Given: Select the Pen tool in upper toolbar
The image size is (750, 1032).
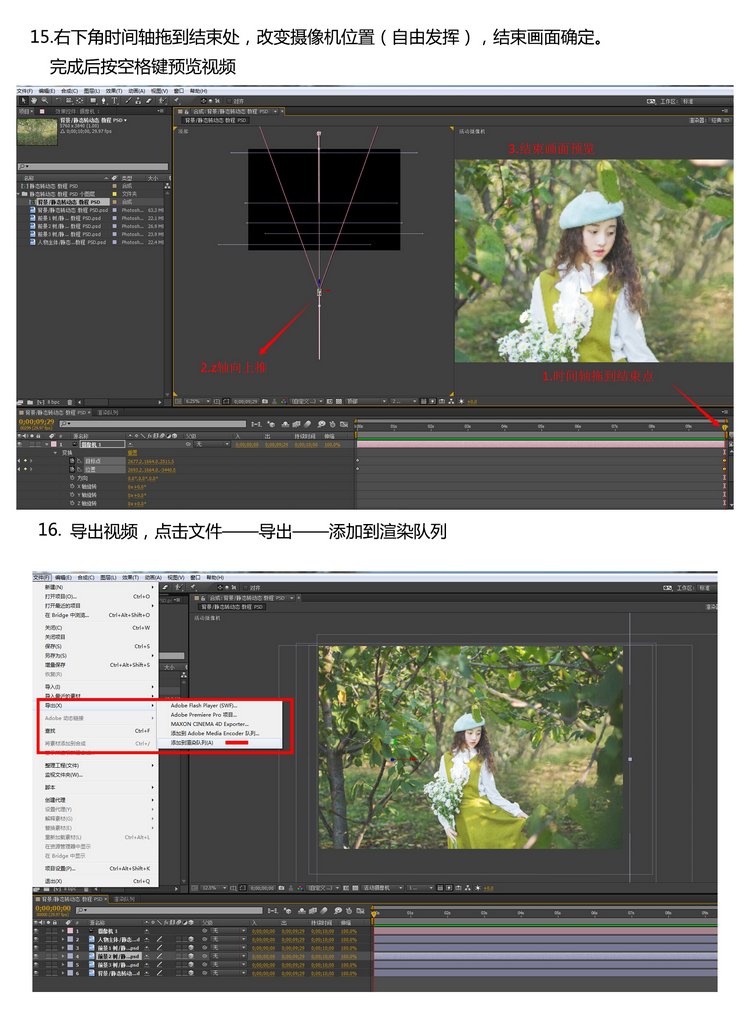Looking at the screenshot, I should 103,101.
